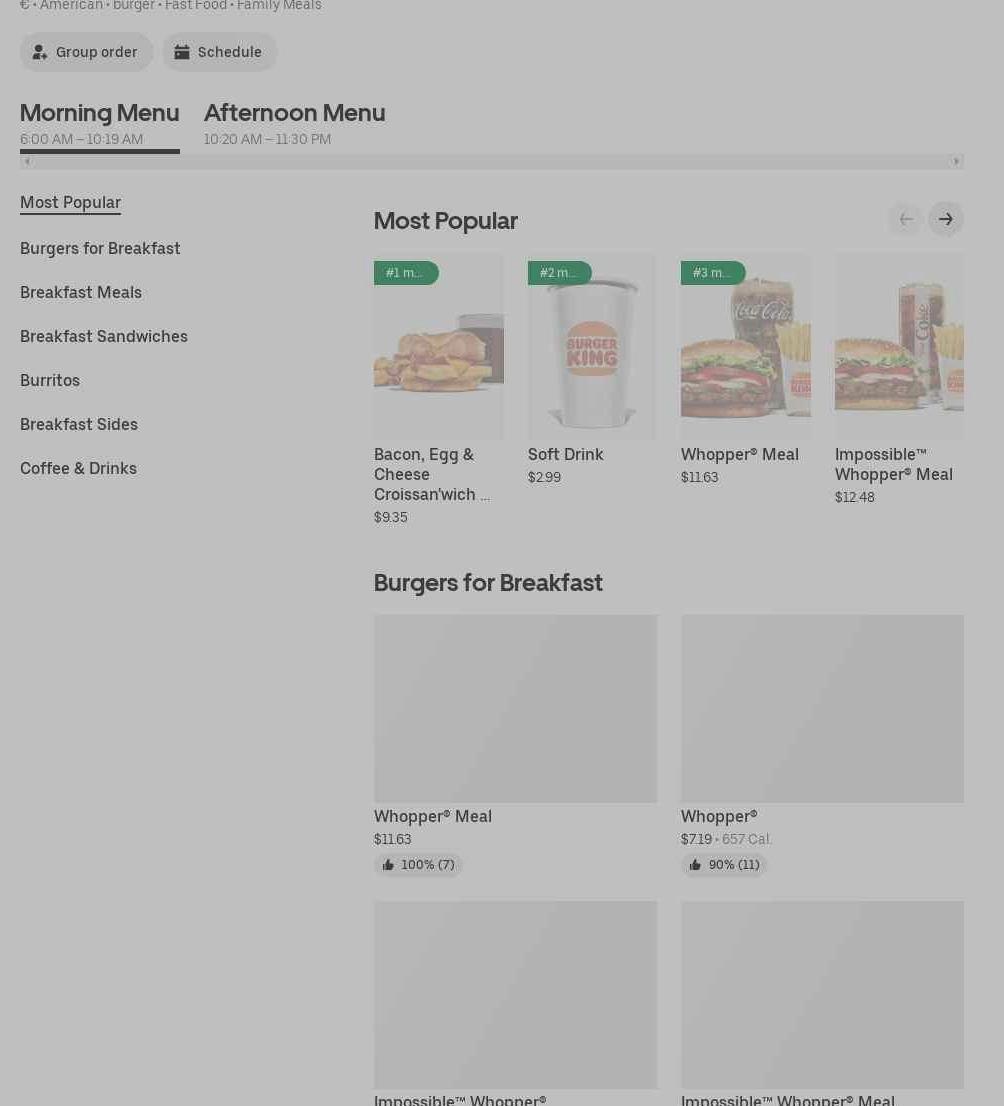Screen dimensions: 1004x1106
Task: Navigate to Burritos category
Action: pos(50,380)
